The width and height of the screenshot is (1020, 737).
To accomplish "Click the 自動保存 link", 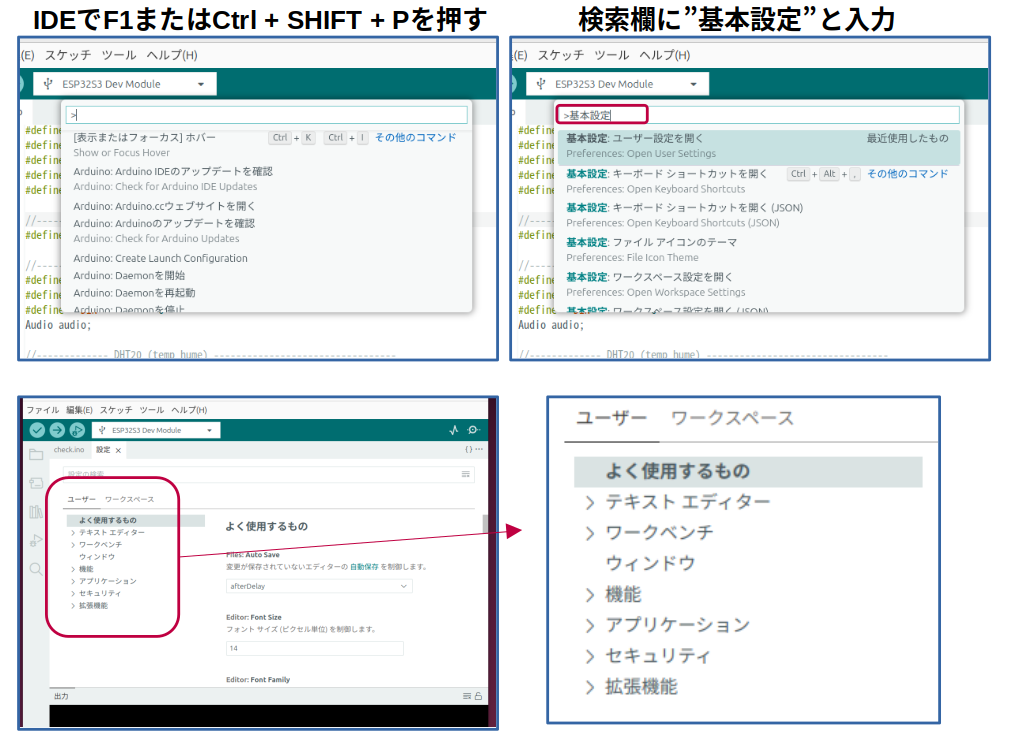I will click(x=363, y=567).
